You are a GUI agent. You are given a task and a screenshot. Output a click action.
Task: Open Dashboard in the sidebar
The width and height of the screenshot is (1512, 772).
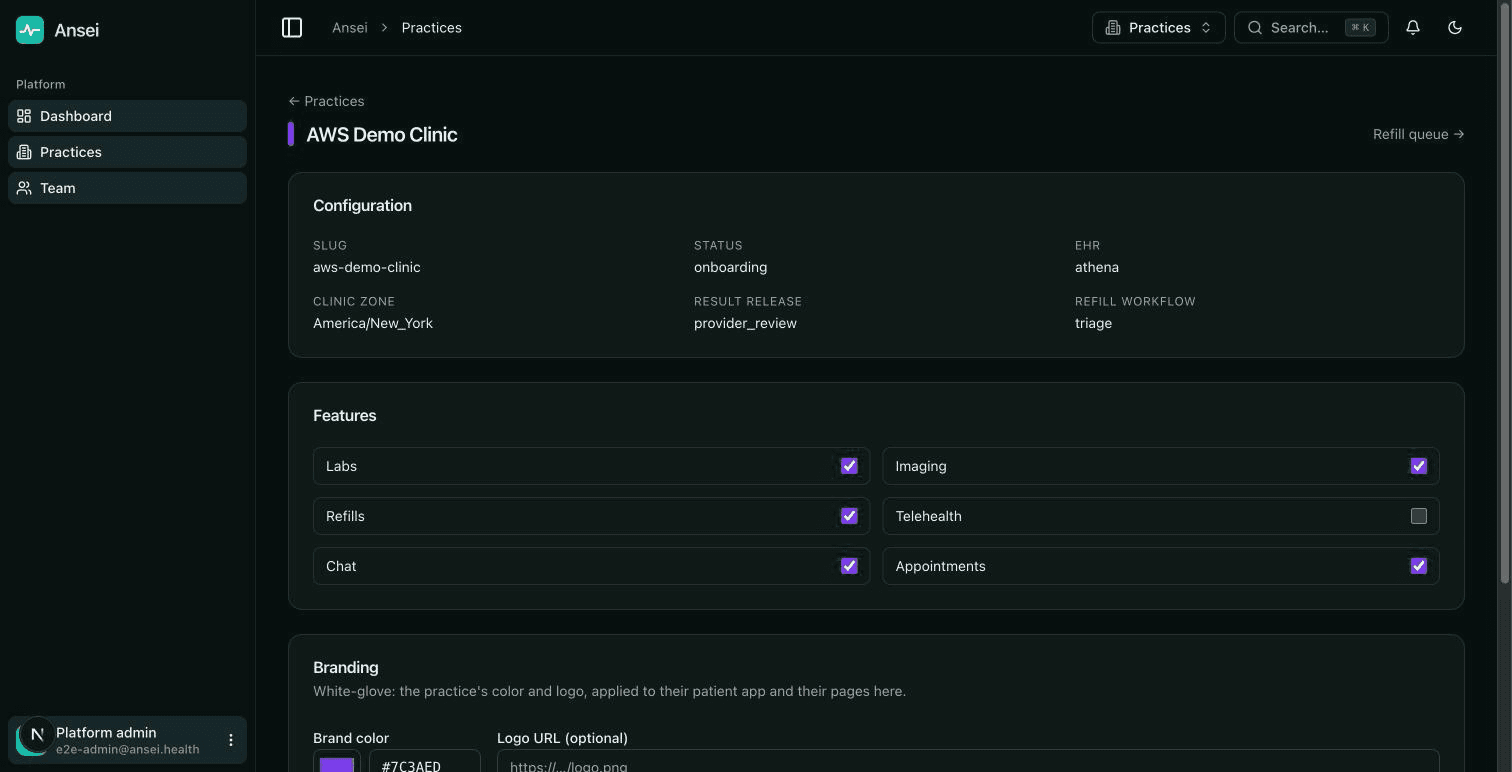[127, 116]
